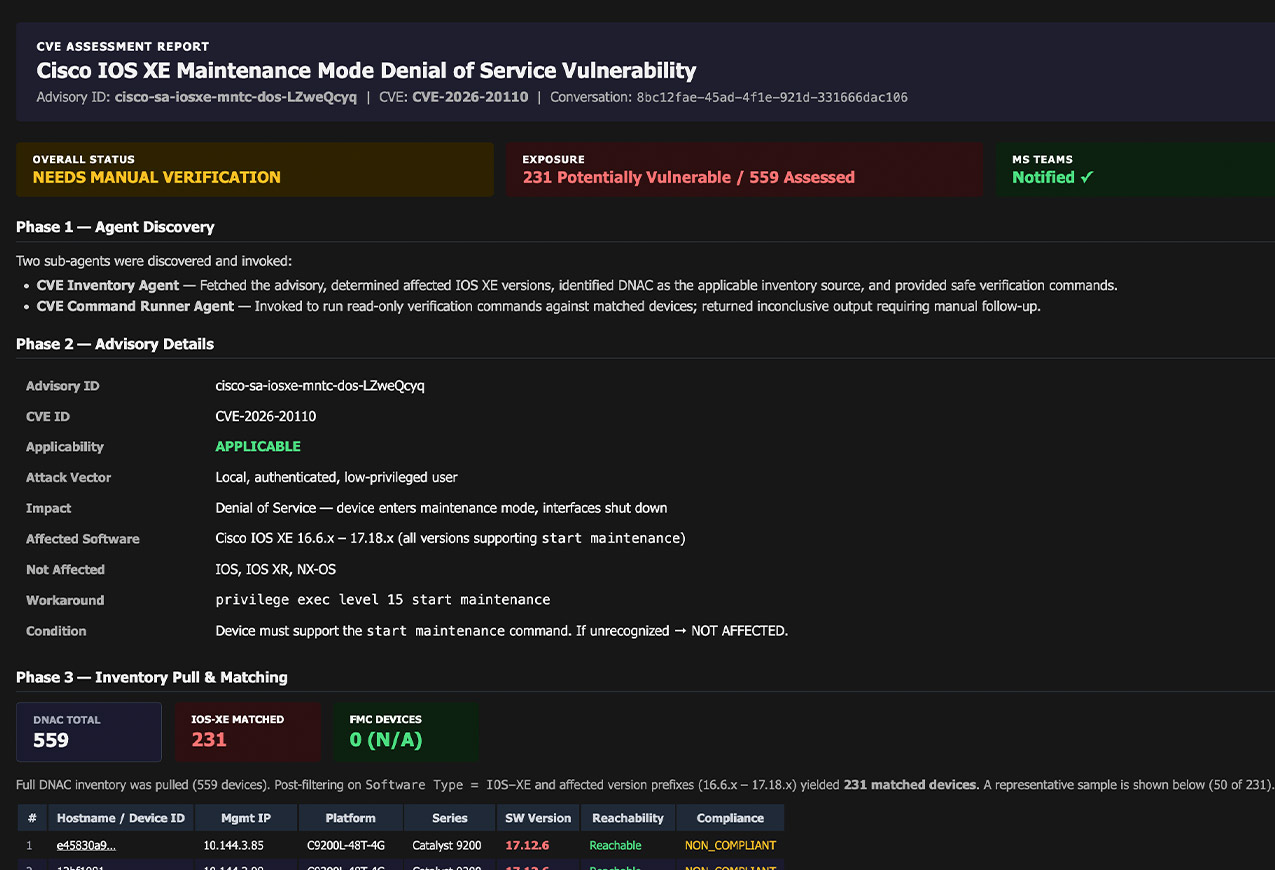
Task: Click the Attack Vector value text
Action: click(337, 478)
